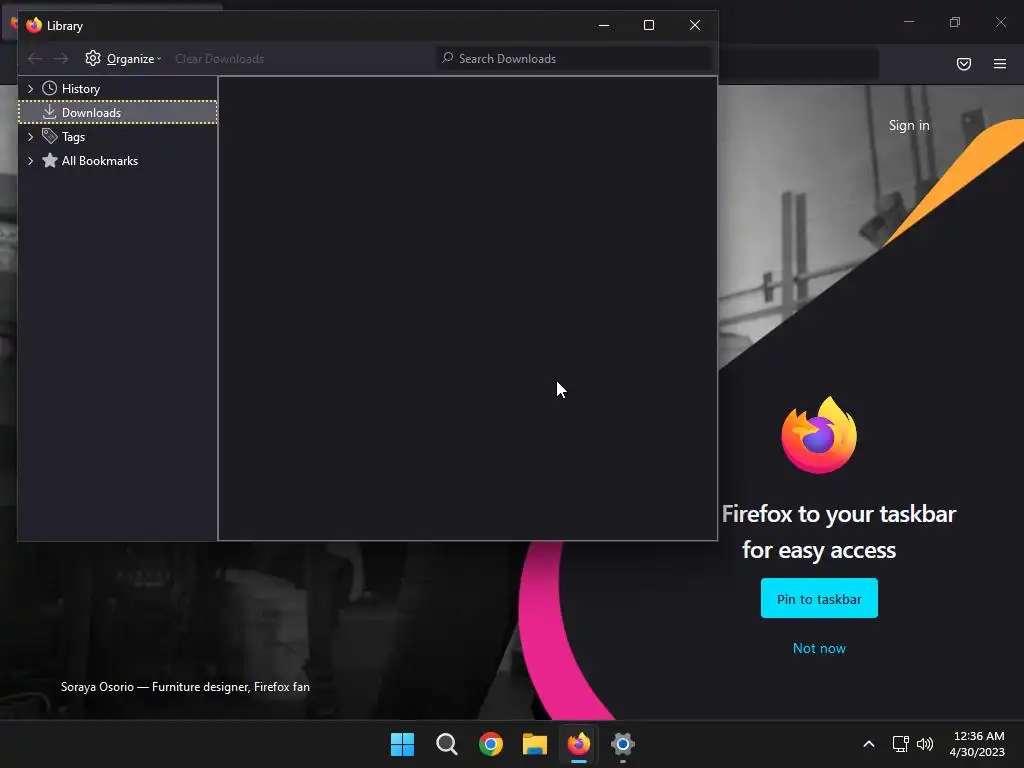Viewport: 1024px width, 768px height.
Task: Go back with Library back arrow
Action: click(35, 59)
